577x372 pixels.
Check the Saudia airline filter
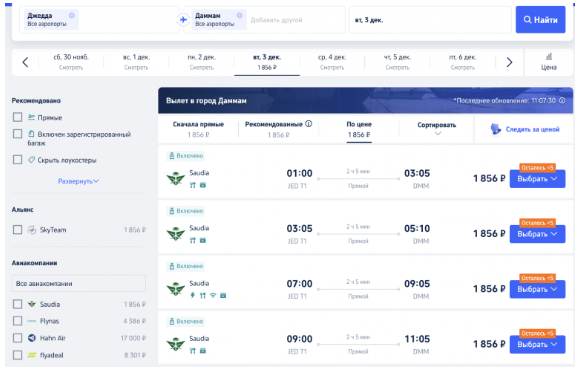tap(17, 304)
